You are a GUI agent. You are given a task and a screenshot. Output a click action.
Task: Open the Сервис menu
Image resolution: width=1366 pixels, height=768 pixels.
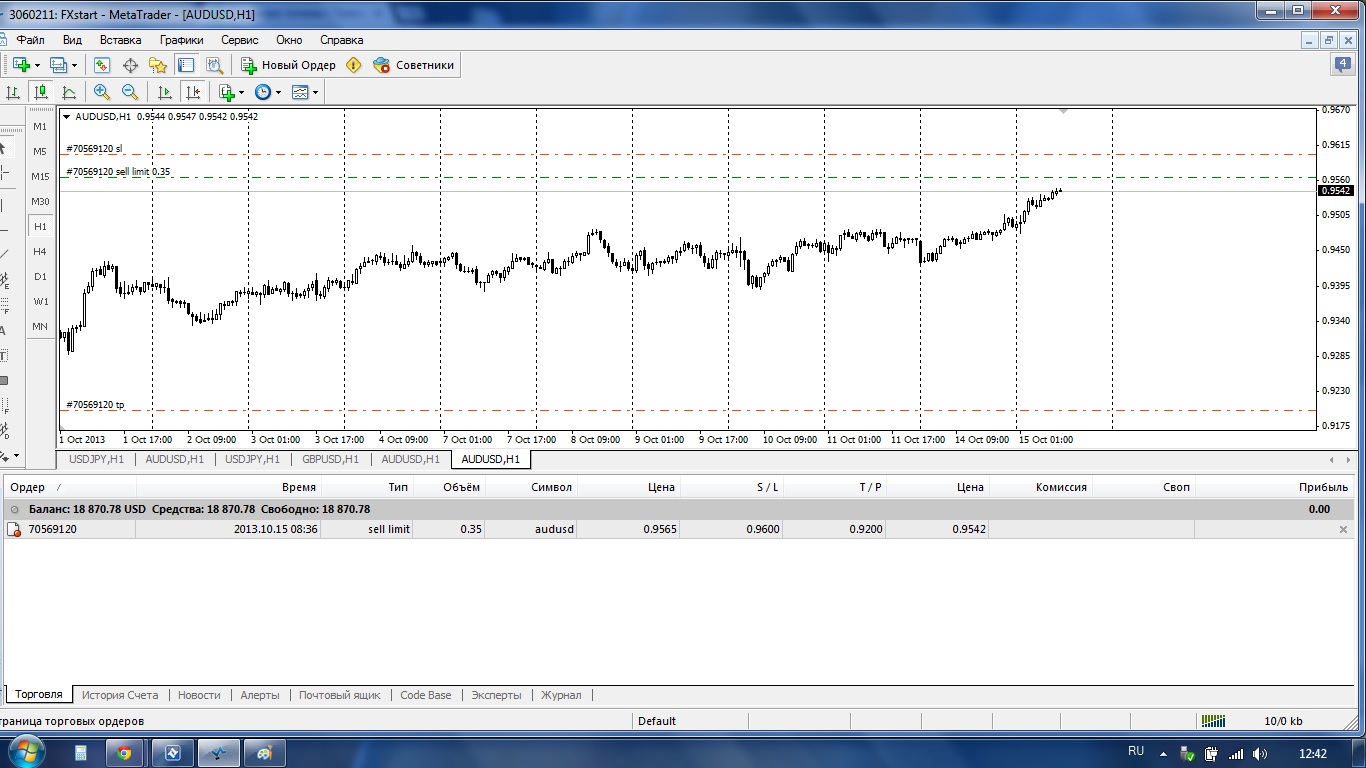(x=239, y=40)
